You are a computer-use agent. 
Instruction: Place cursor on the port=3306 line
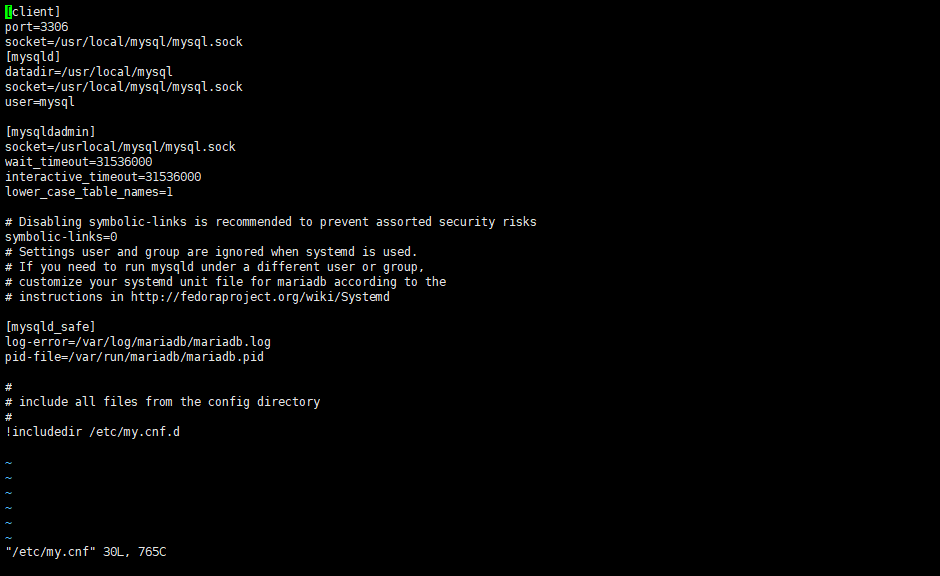[37, 27]
